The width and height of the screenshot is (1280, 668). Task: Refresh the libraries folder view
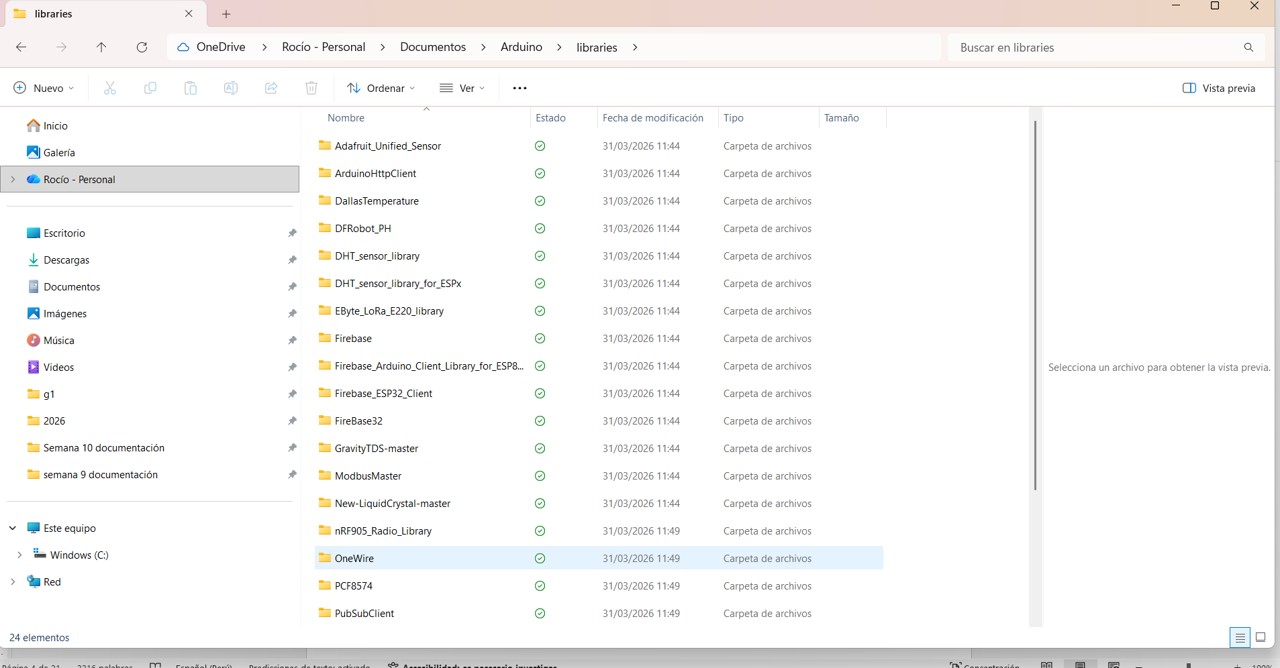click(x=142, y=47)
